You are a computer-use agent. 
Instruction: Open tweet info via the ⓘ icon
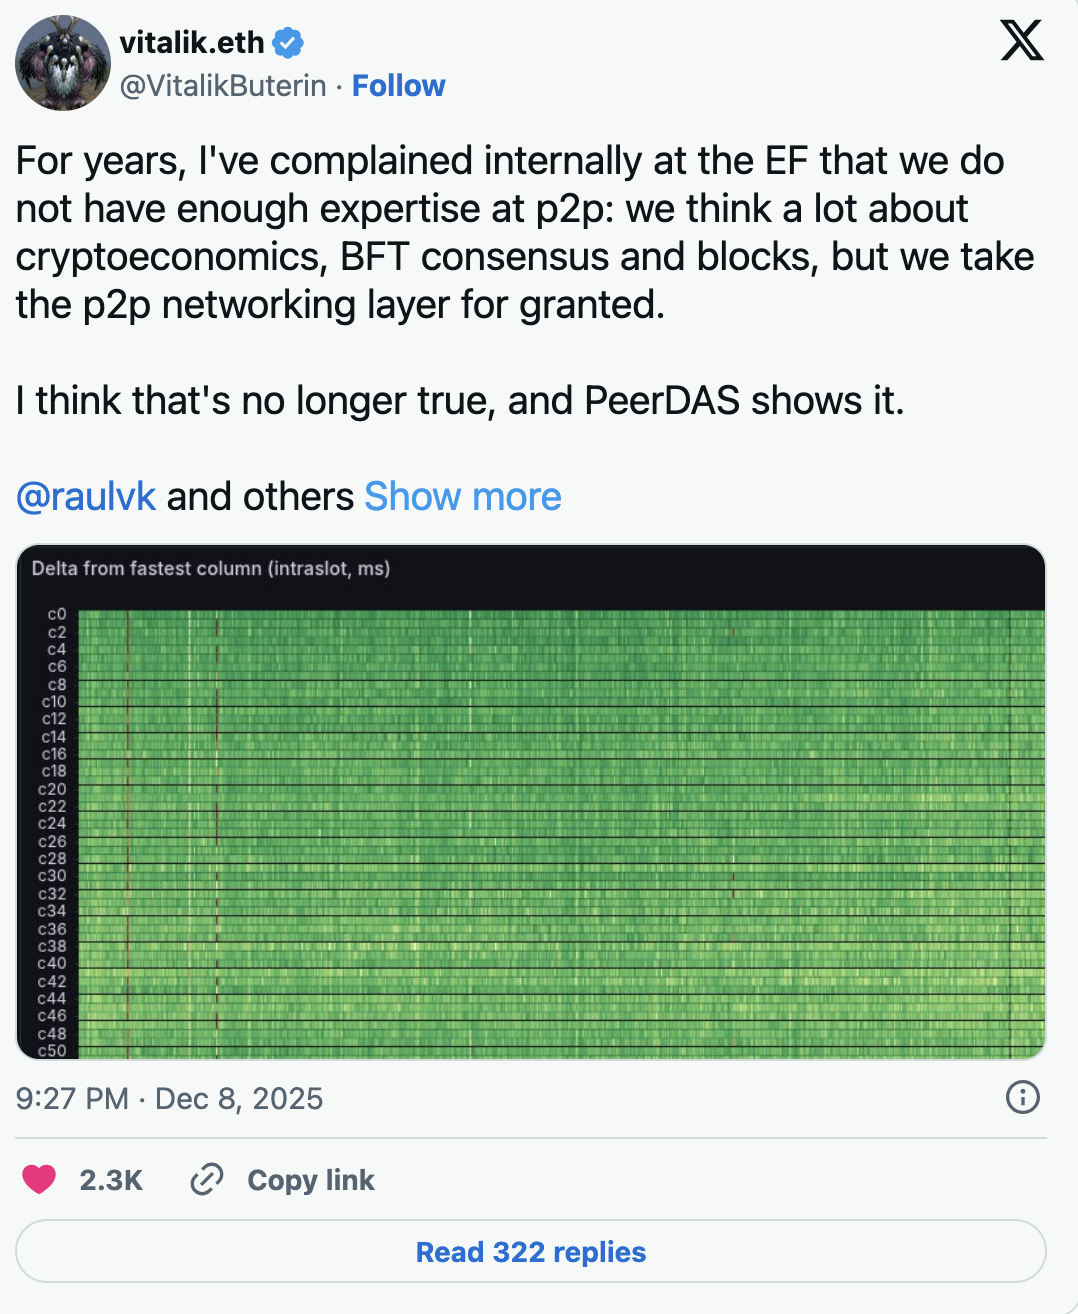[1021, 1098]
